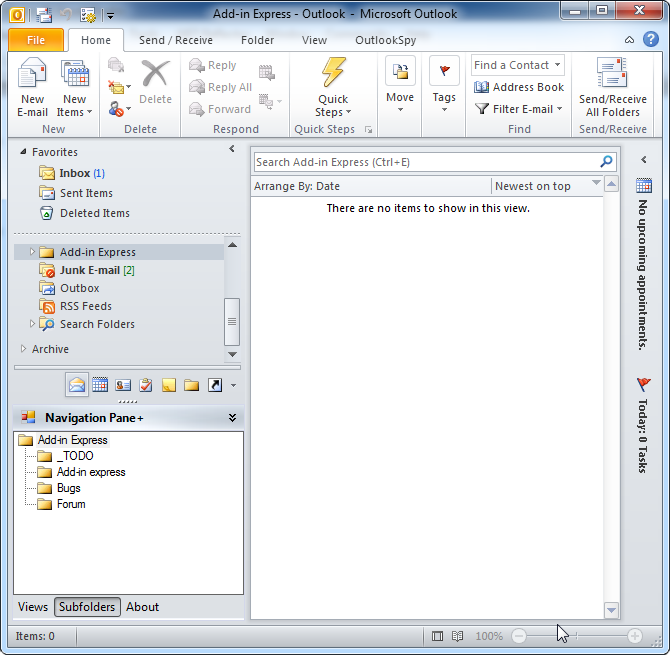
Task: Open the Shortcuts view icon
Action: (215, 385)
